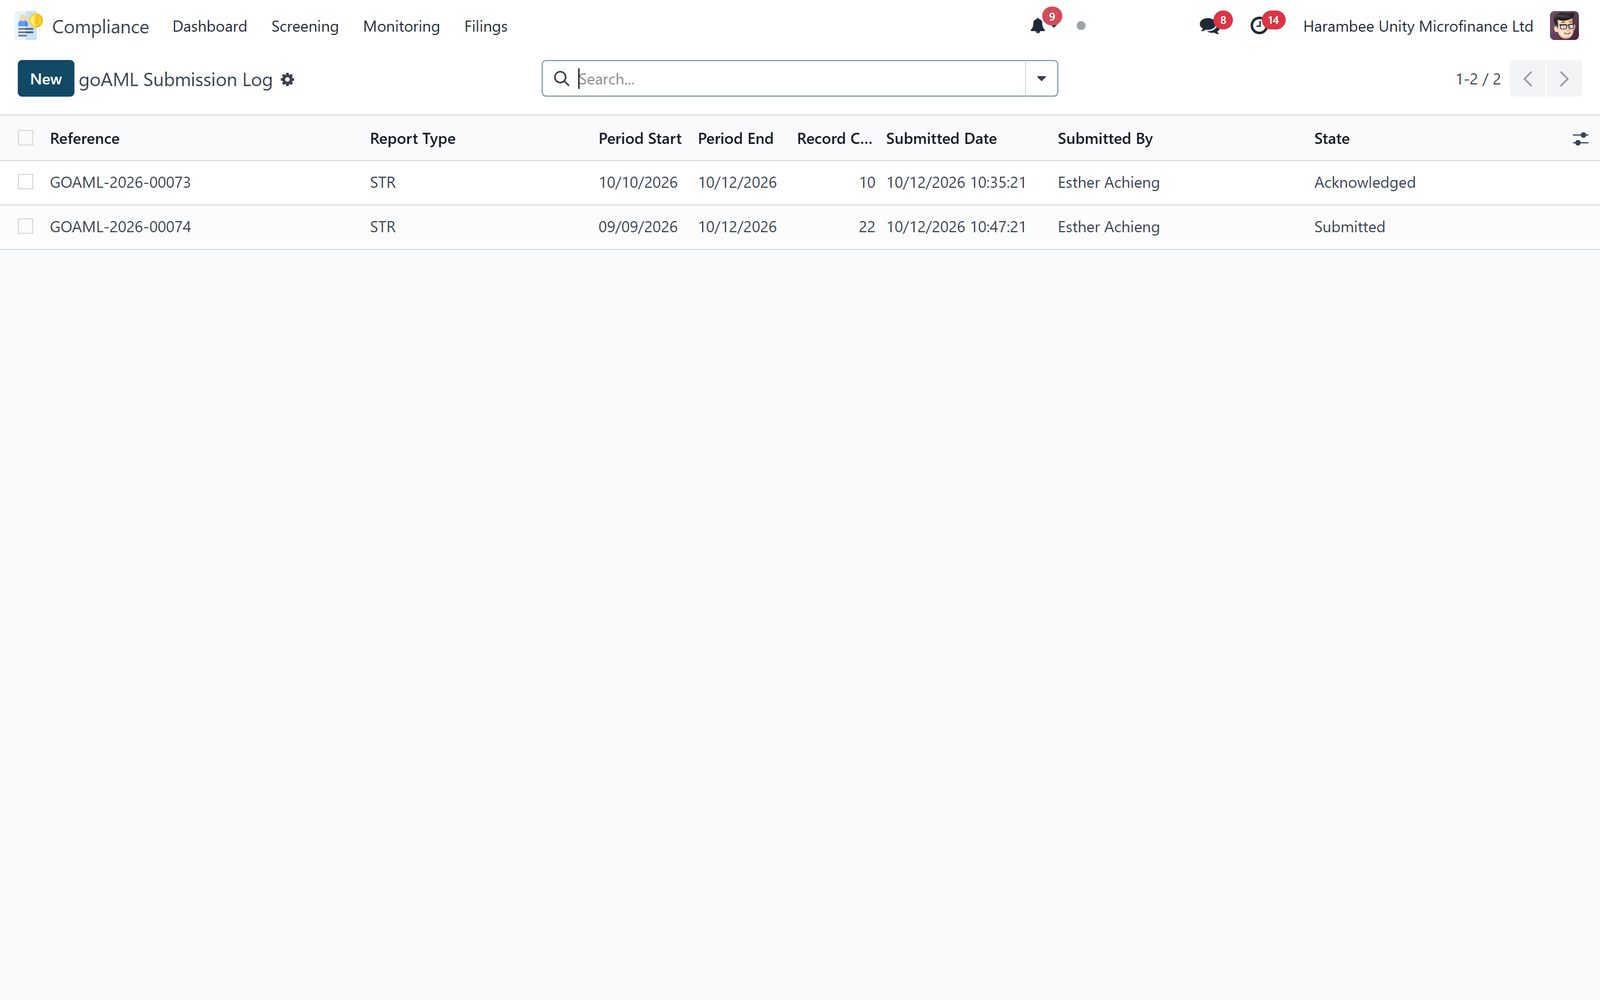The image size is (1600, 1000).
Task: Open the Filings menu
Action: [x=486, y=26]
